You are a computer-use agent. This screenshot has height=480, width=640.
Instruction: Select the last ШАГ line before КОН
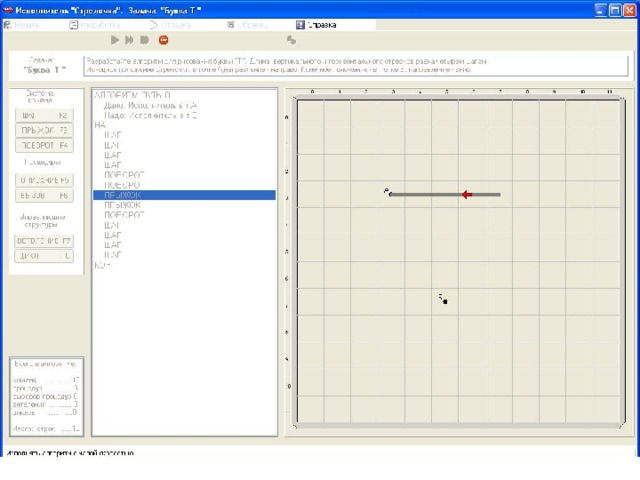click(113, 255)
